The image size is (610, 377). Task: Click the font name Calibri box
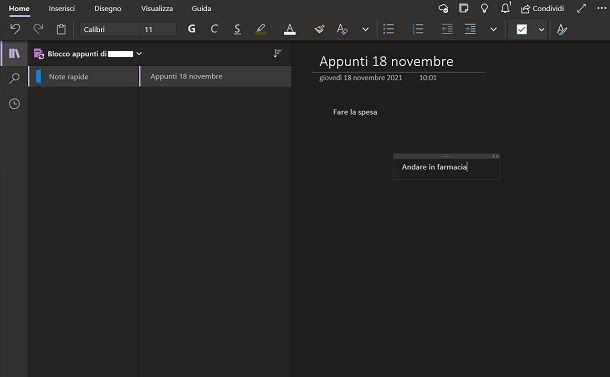coord(109,29)
